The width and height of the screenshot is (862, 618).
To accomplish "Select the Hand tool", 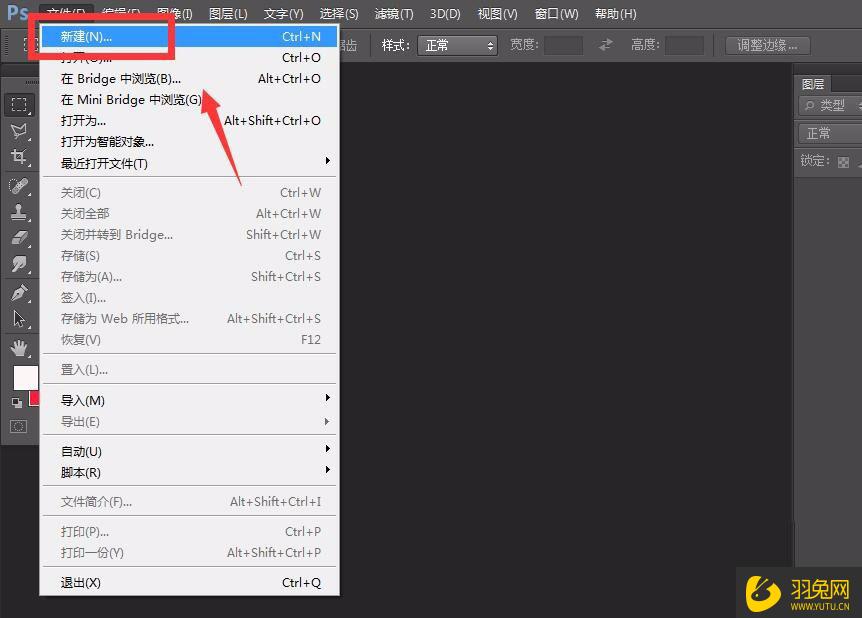I will 18,348.
